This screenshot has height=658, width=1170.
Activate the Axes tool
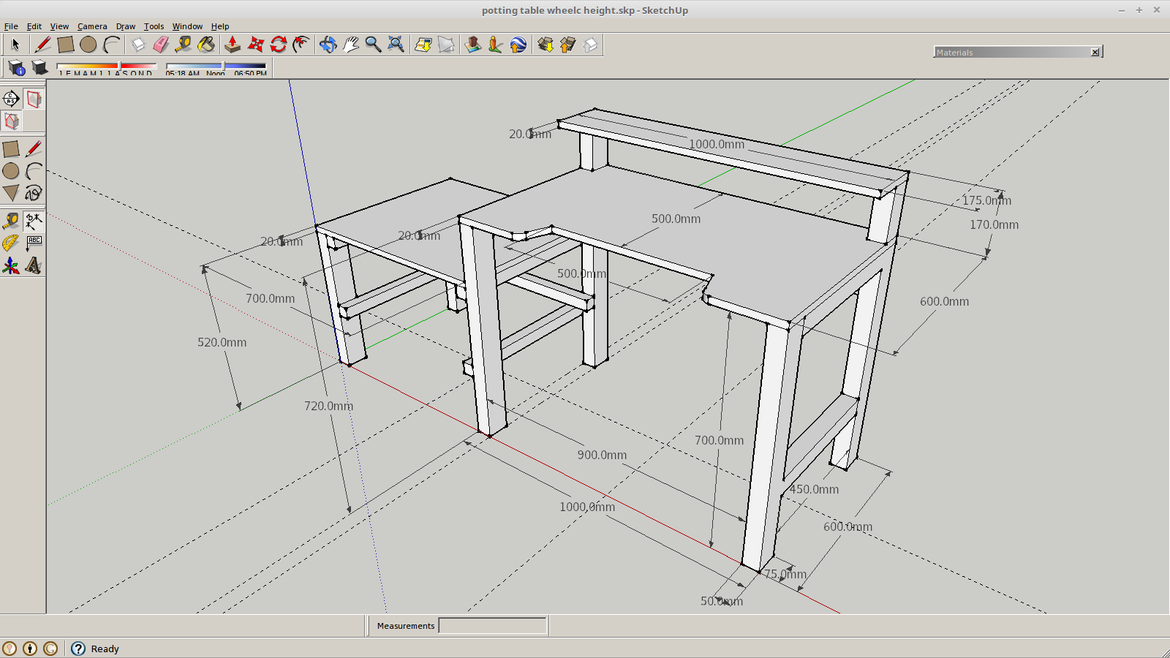coord(11,266)
